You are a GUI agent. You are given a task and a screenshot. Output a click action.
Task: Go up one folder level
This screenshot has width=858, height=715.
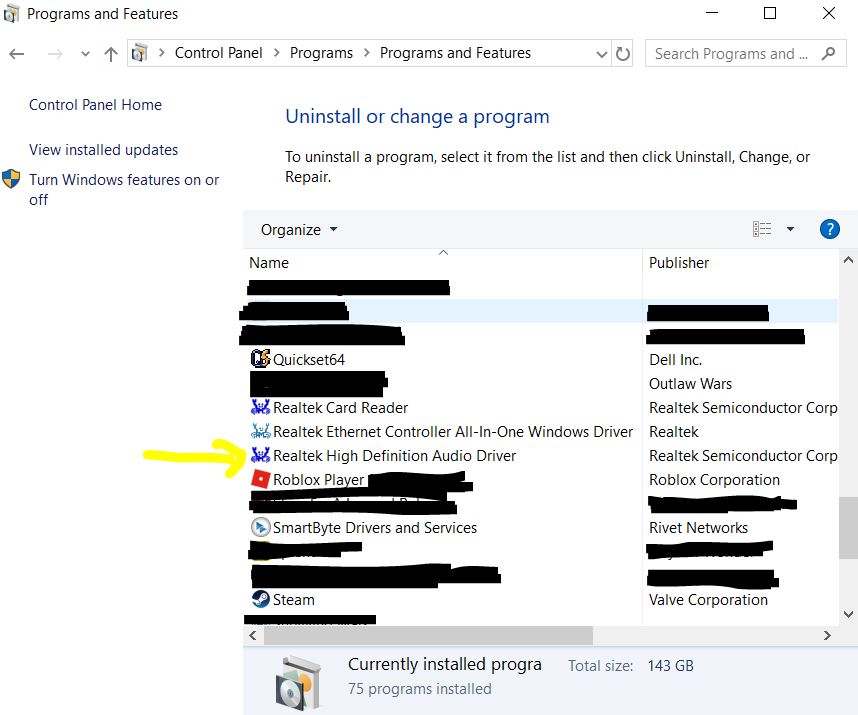(111, 54)
